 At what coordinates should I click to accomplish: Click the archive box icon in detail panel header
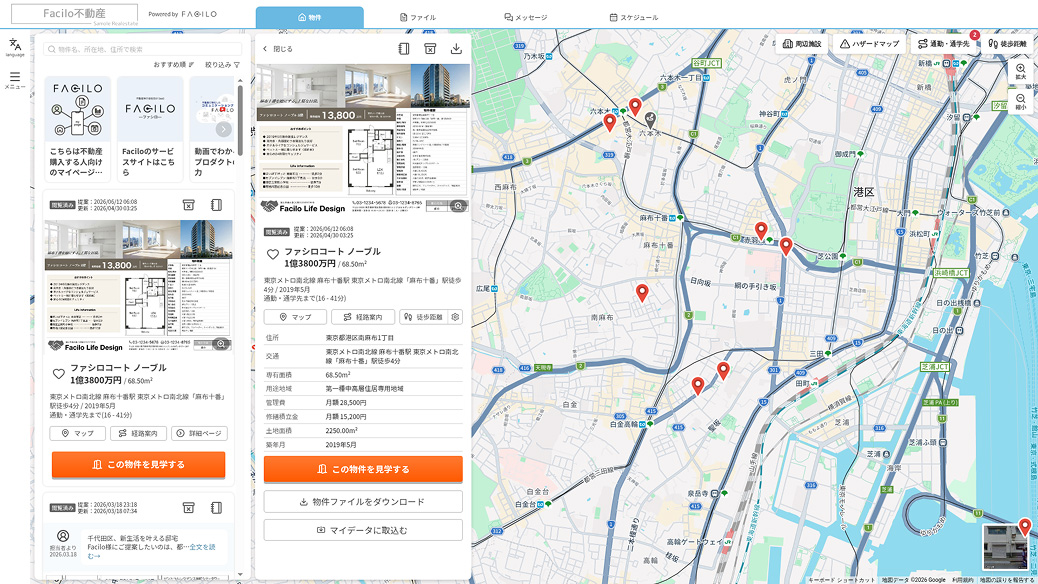coord(430,48)
